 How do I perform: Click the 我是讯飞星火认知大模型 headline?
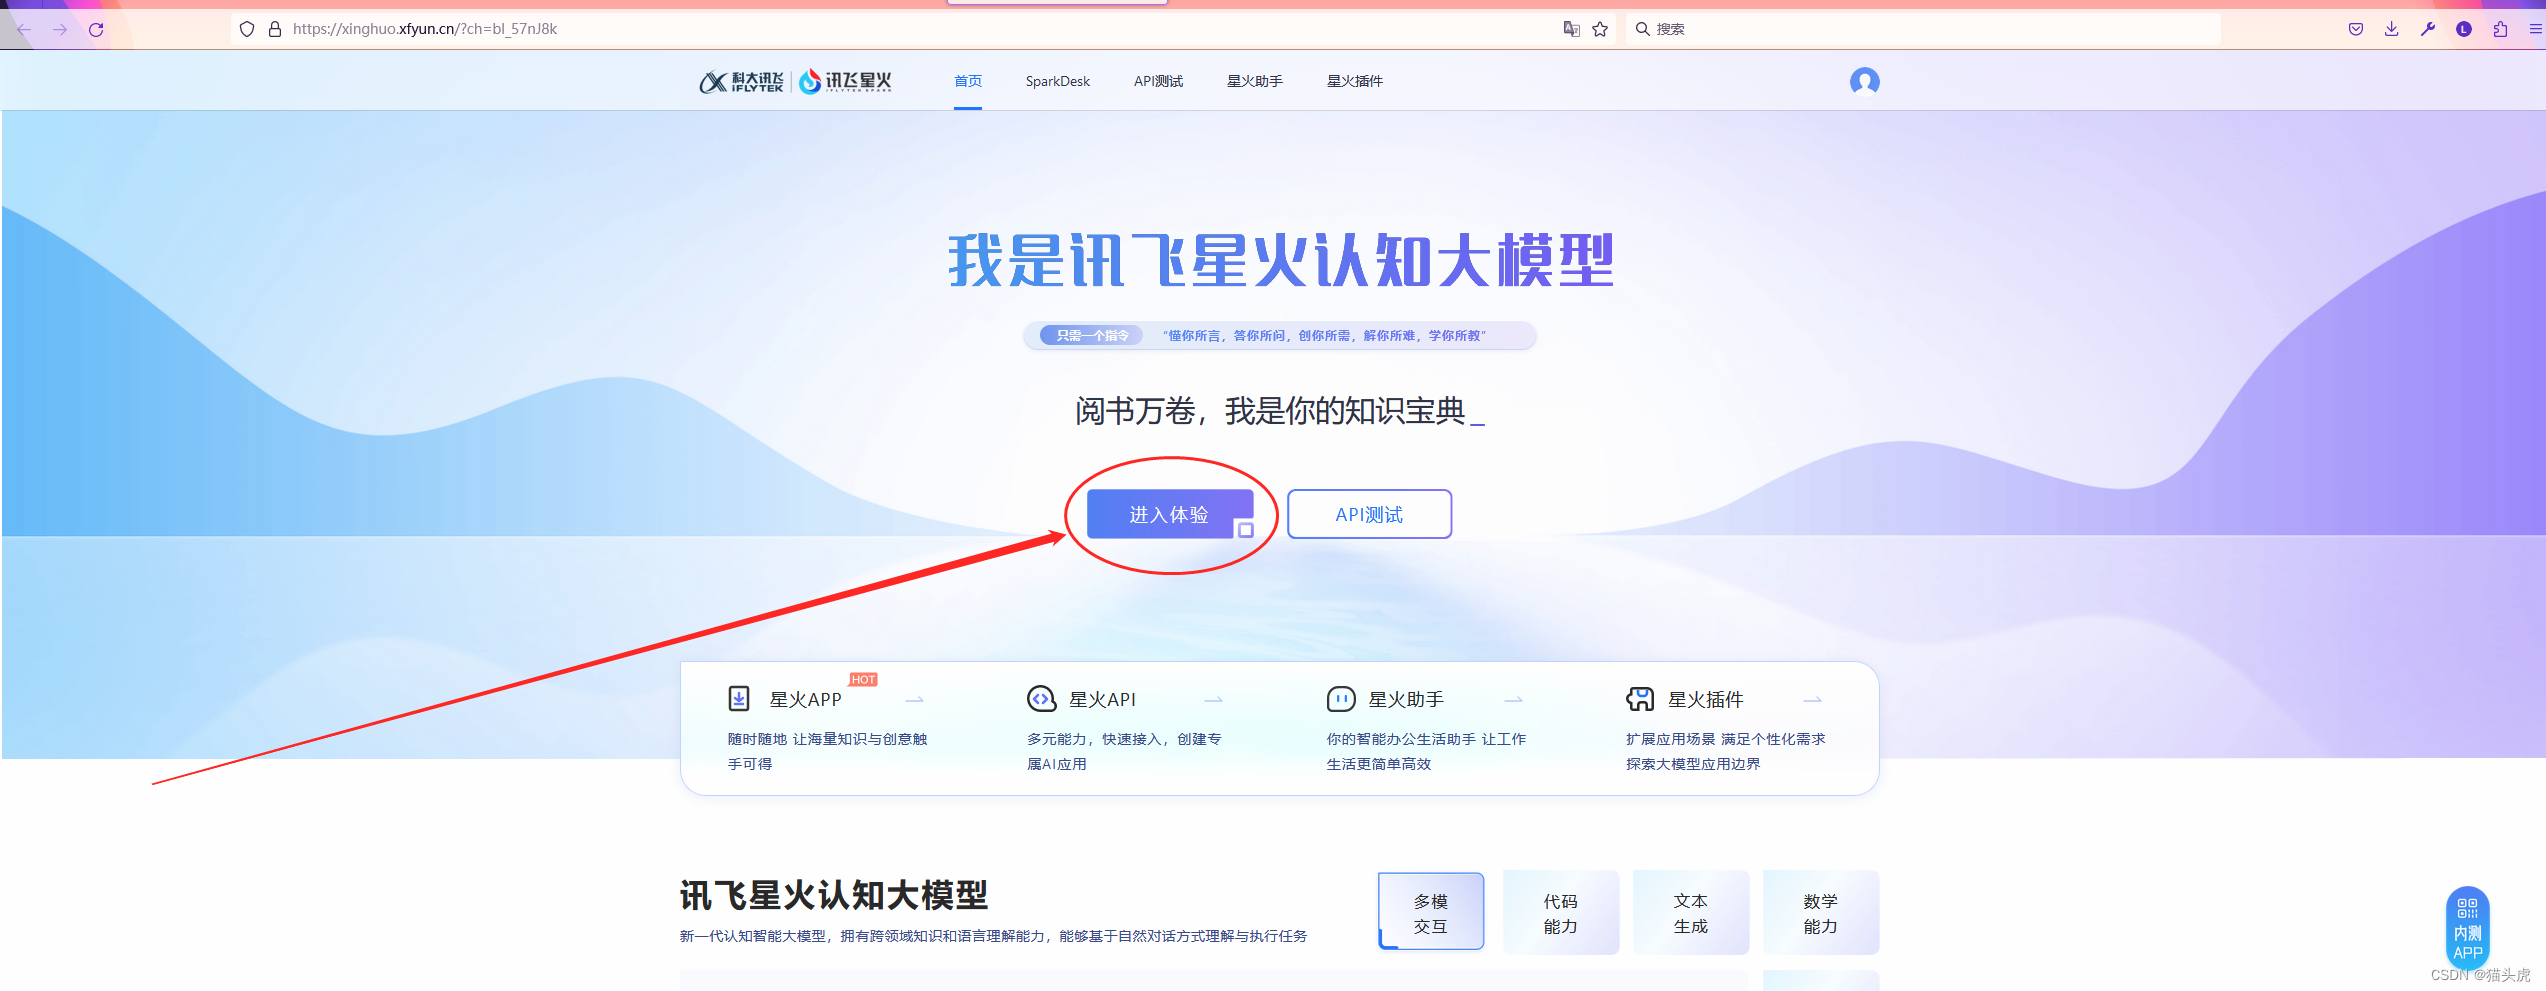point(1281,260)
